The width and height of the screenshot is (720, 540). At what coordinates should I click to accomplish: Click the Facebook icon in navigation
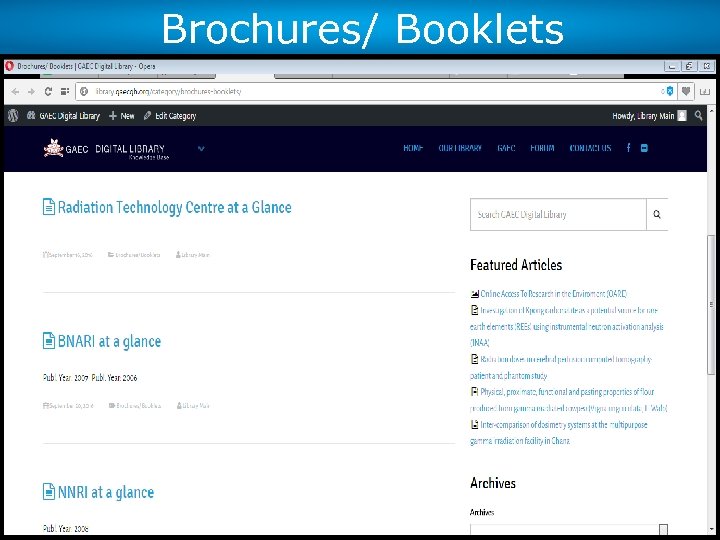pos(629,147)
